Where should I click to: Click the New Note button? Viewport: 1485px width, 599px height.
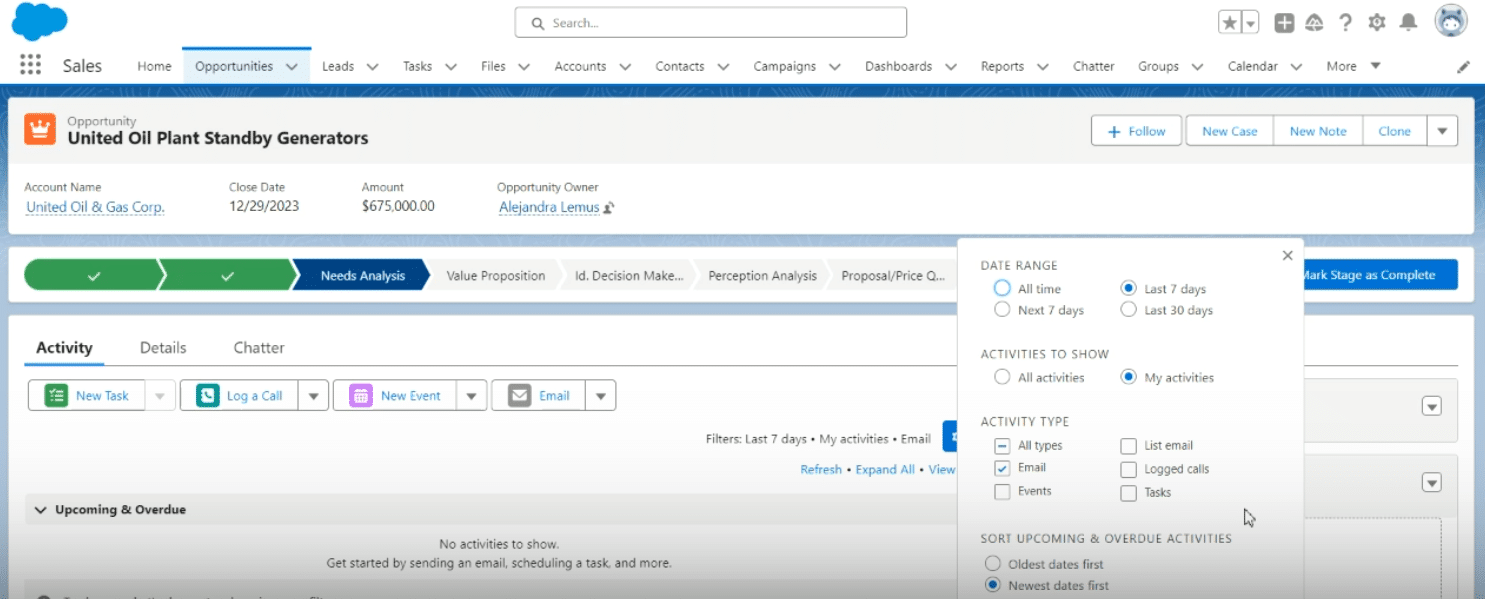1318,131
